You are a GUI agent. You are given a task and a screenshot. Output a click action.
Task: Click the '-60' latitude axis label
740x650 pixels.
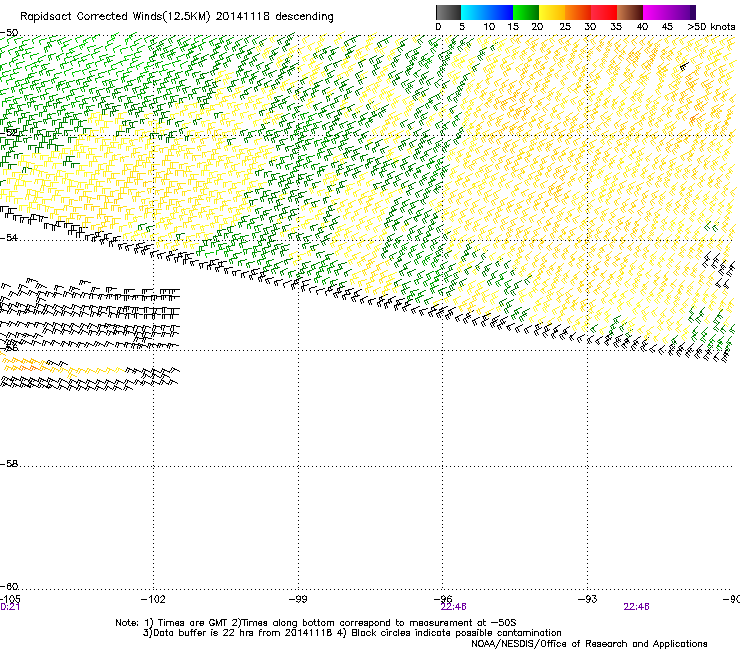pos(9,587)
